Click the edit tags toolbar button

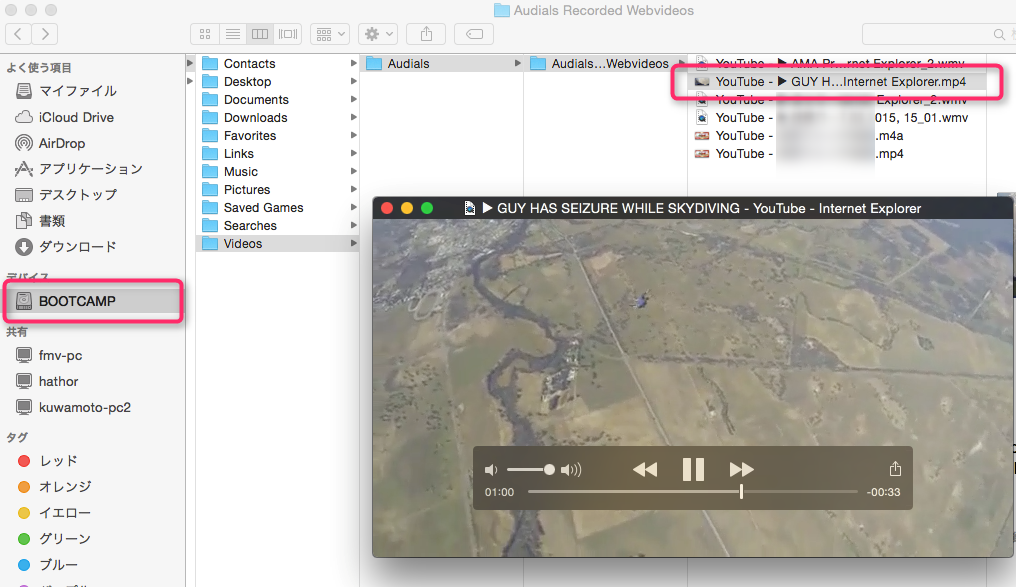474,34
